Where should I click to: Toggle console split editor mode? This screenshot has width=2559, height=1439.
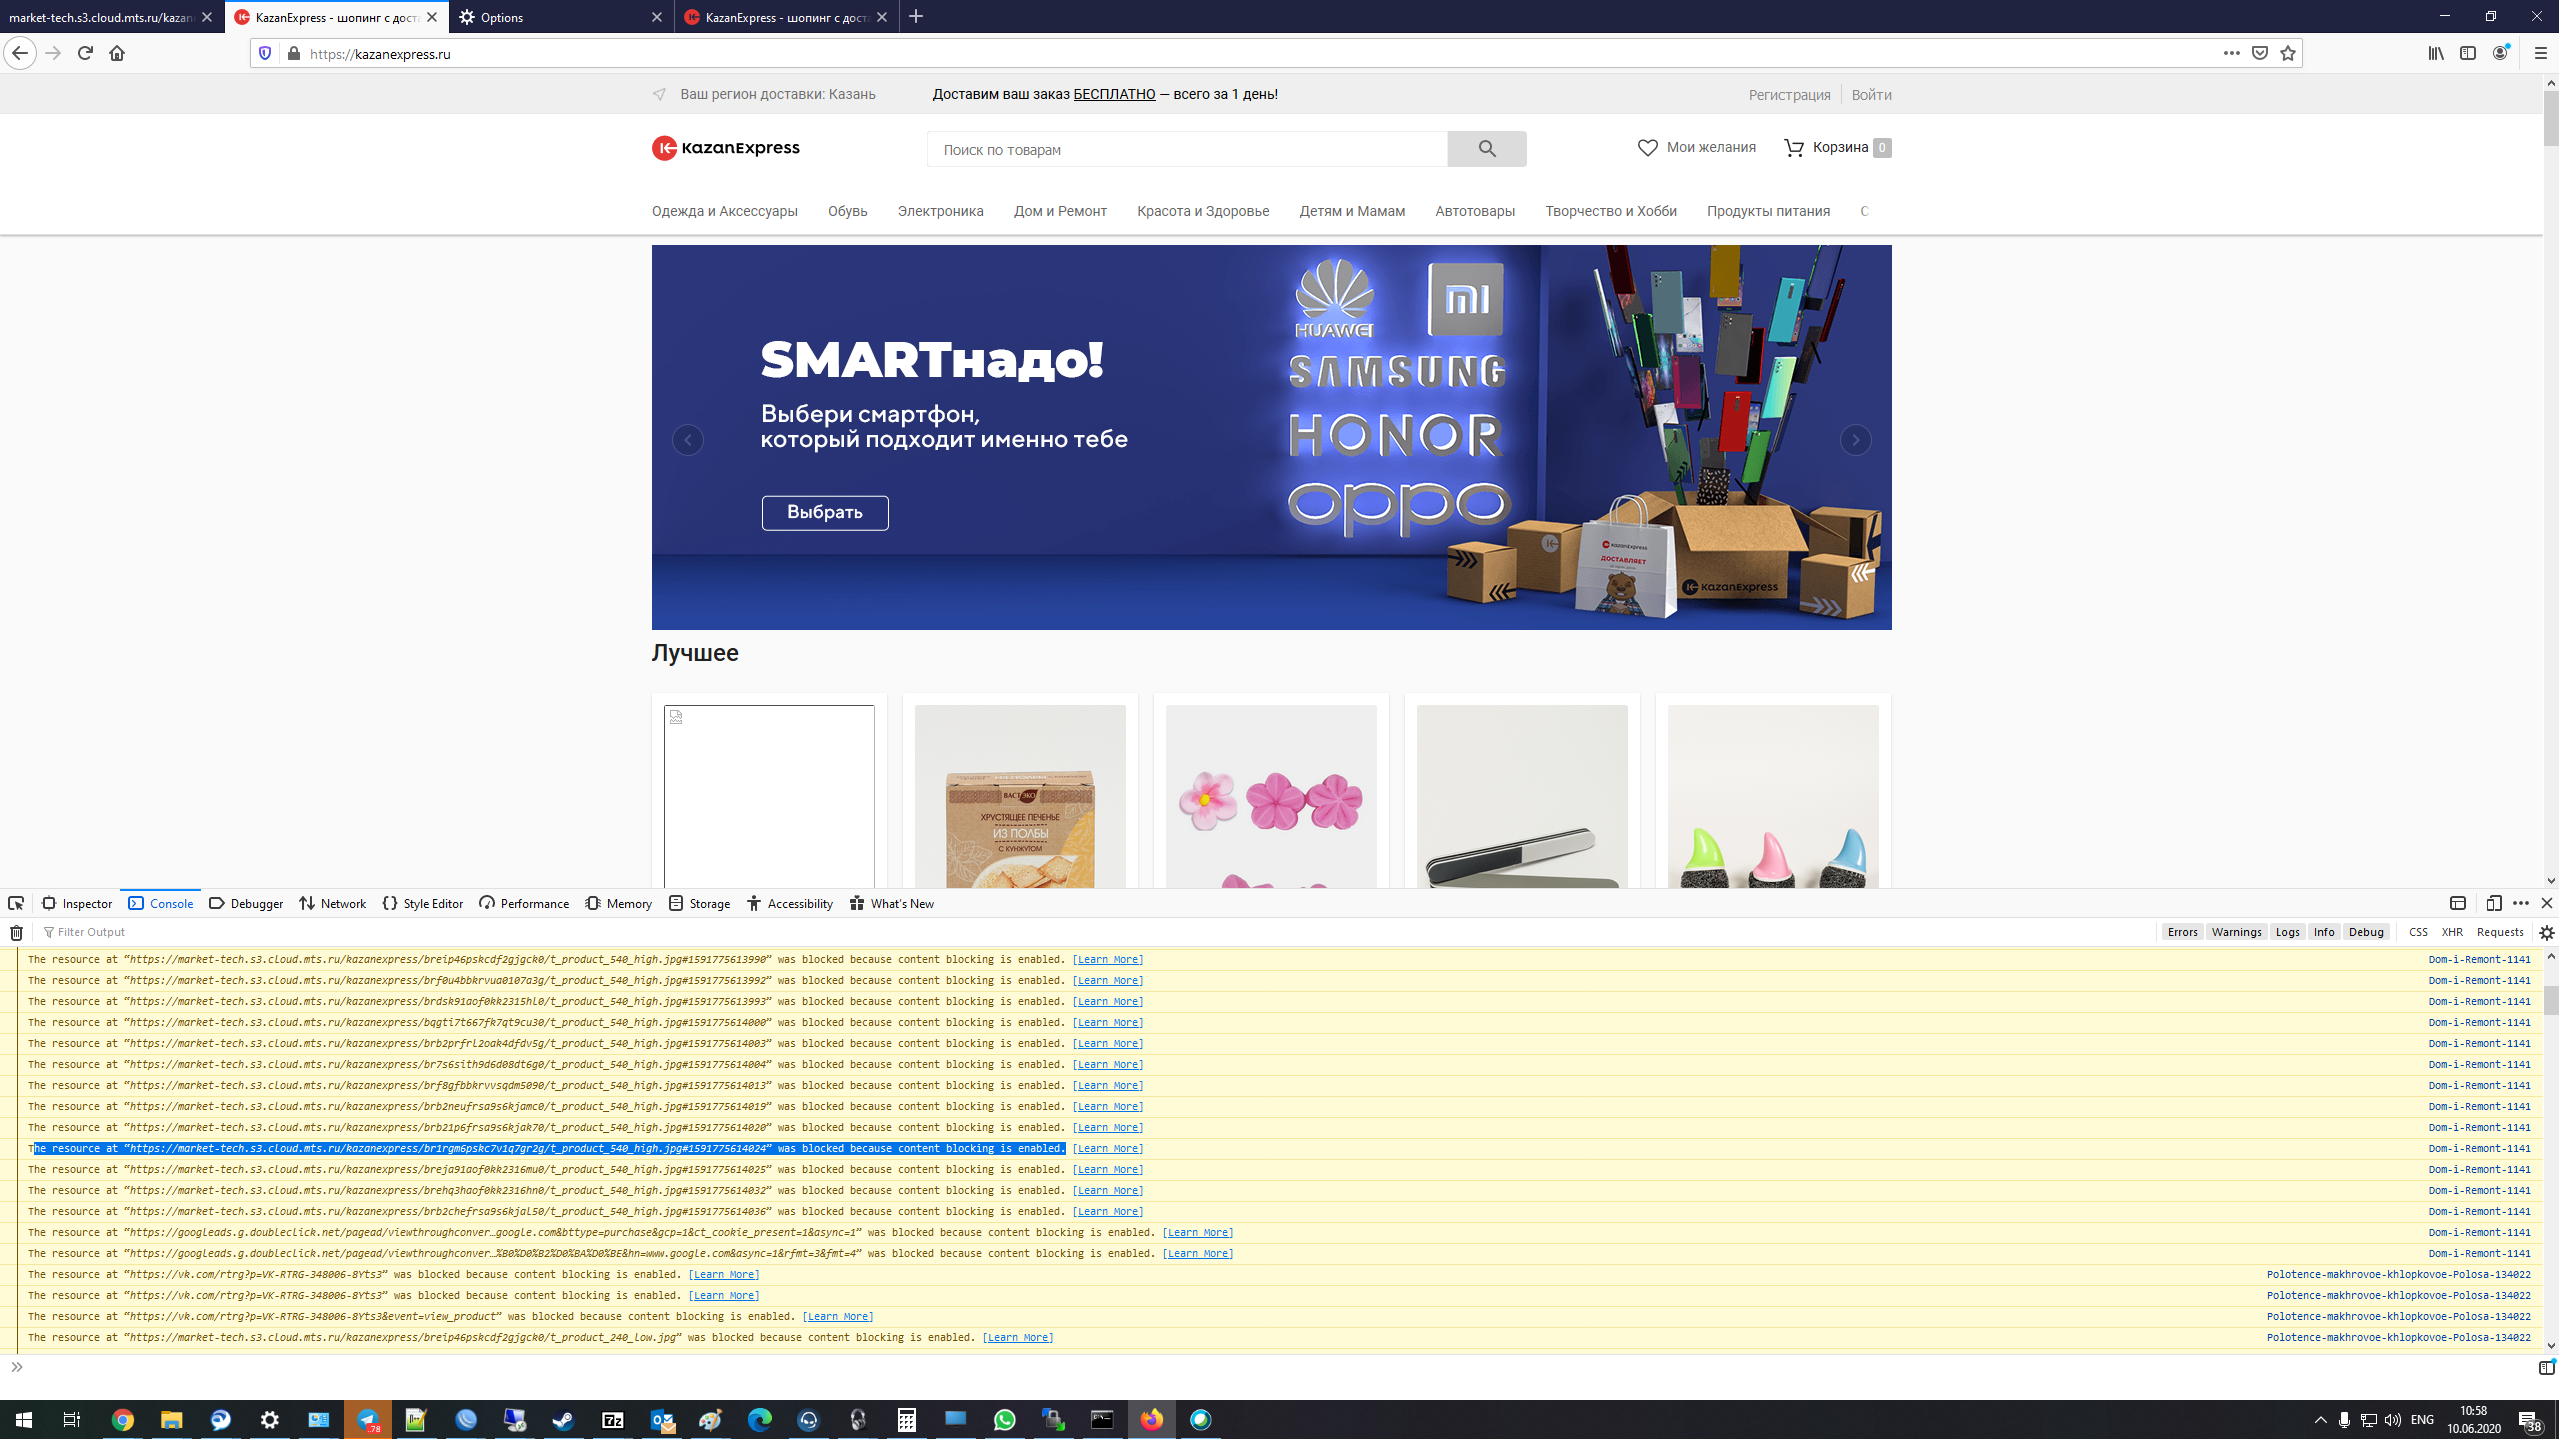click(x=2546, y=1367)
